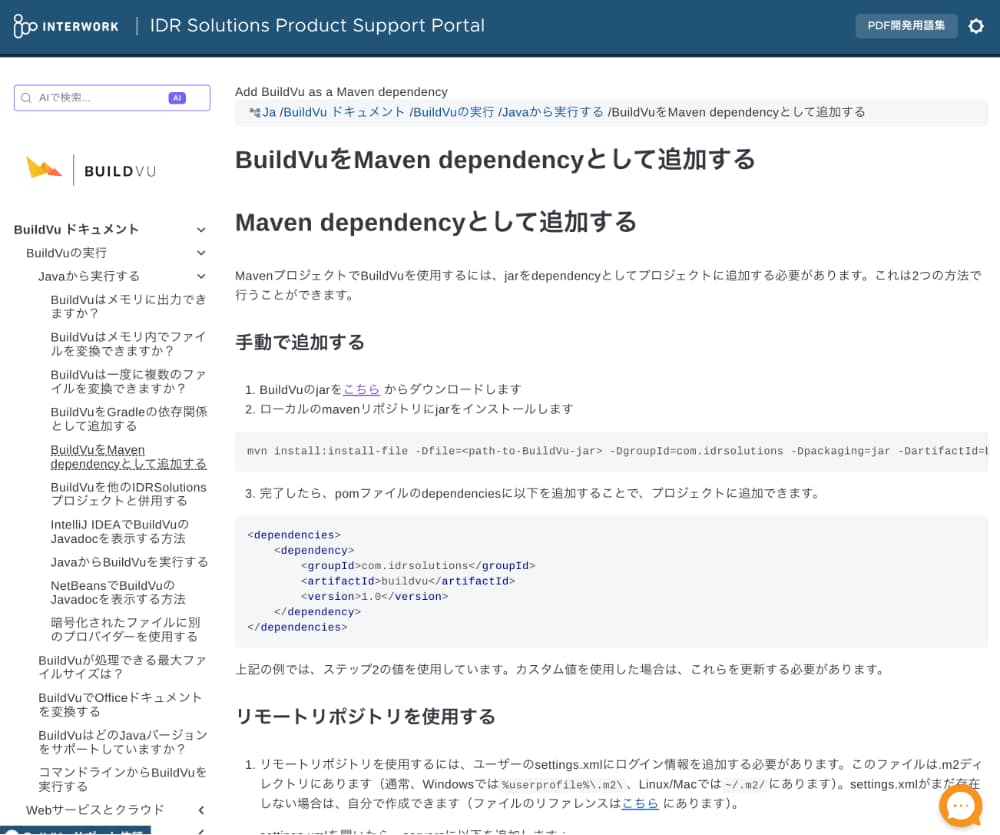The height and width of the screenshot is (835, 1000).
Task: Click the magnifier icon in the search field
Action: pos(28,97)
